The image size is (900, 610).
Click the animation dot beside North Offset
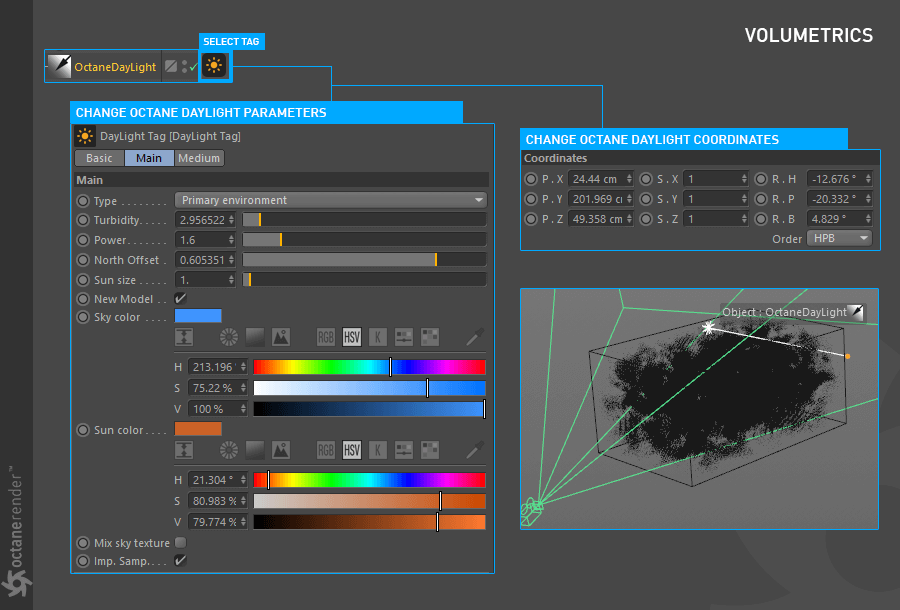(x=83, y=260)
